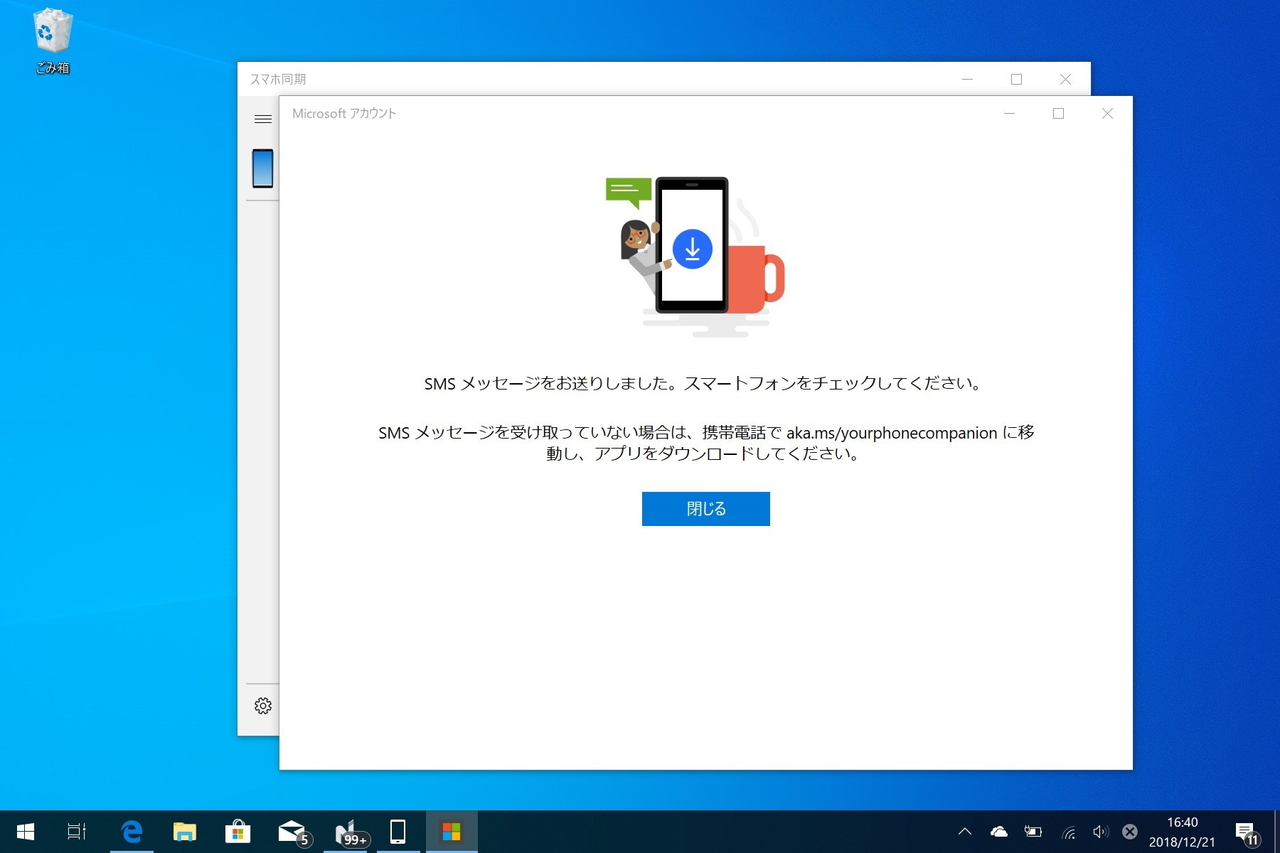Viewport: 1280px width, 853px height.
Task: Open the Microsoft Store taskbar icon
Action: point(238,831)
